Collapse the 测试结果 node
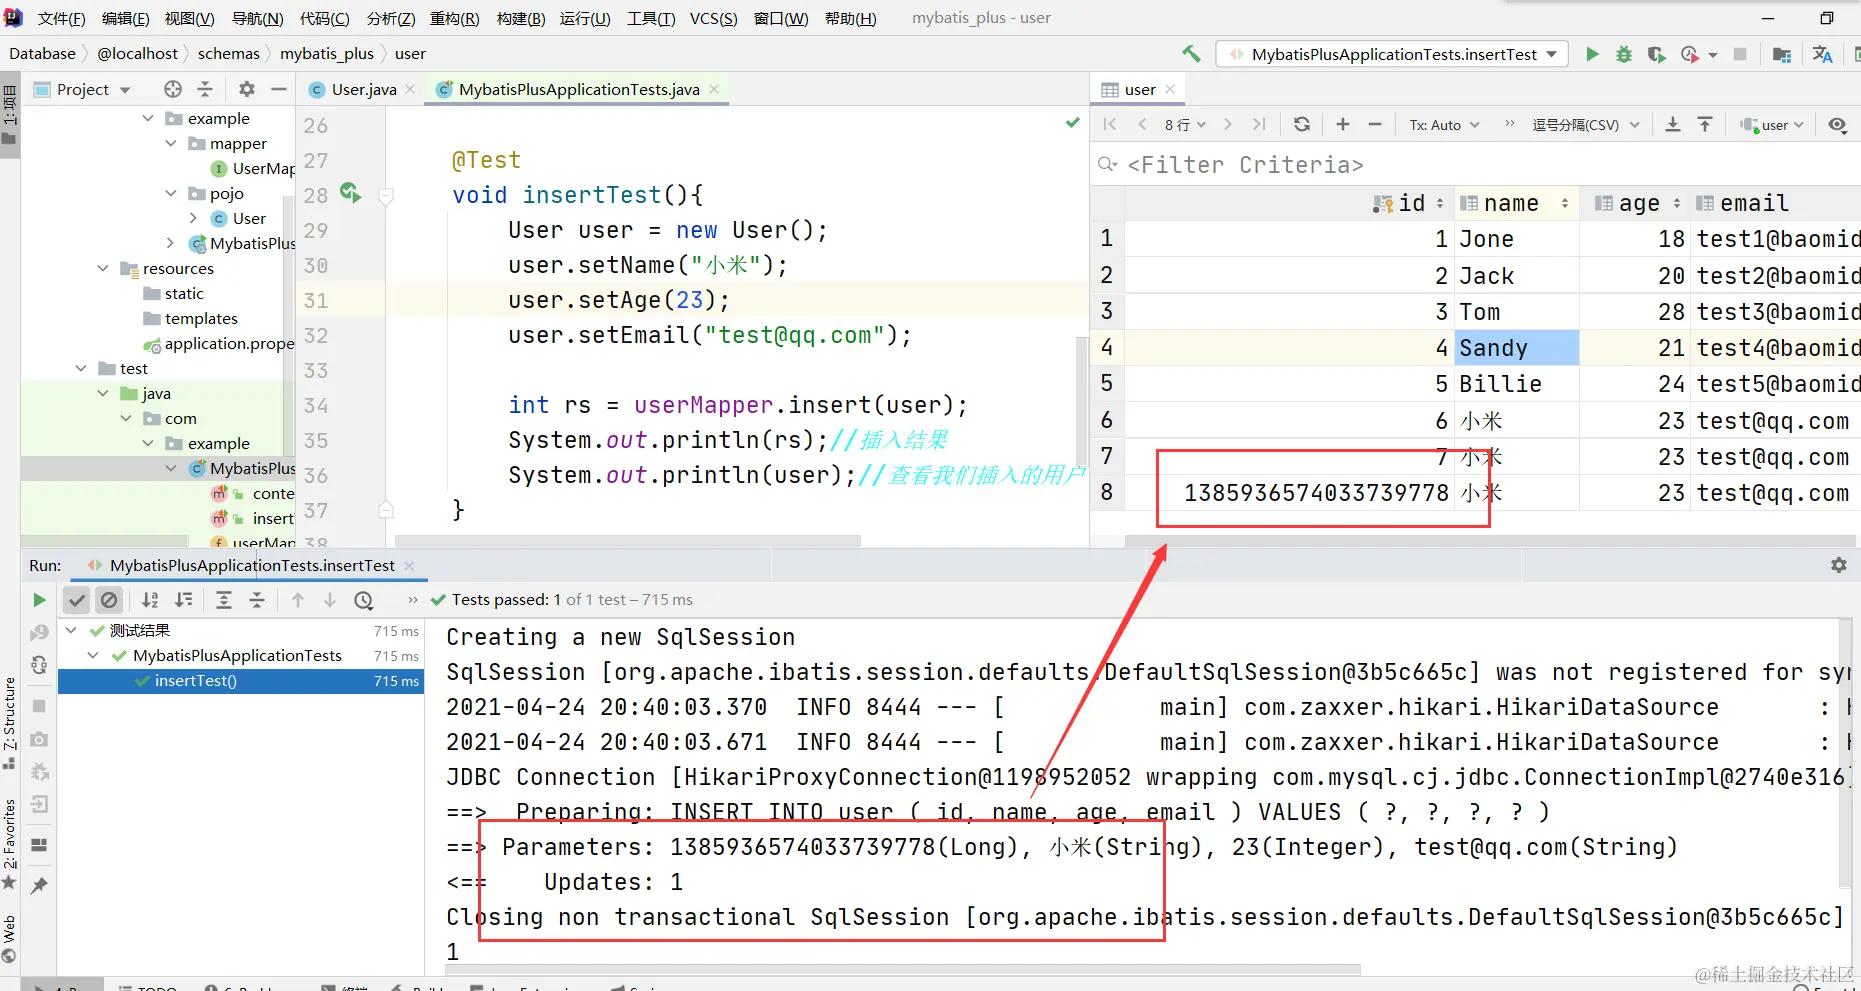 click(x=71, y=630)
